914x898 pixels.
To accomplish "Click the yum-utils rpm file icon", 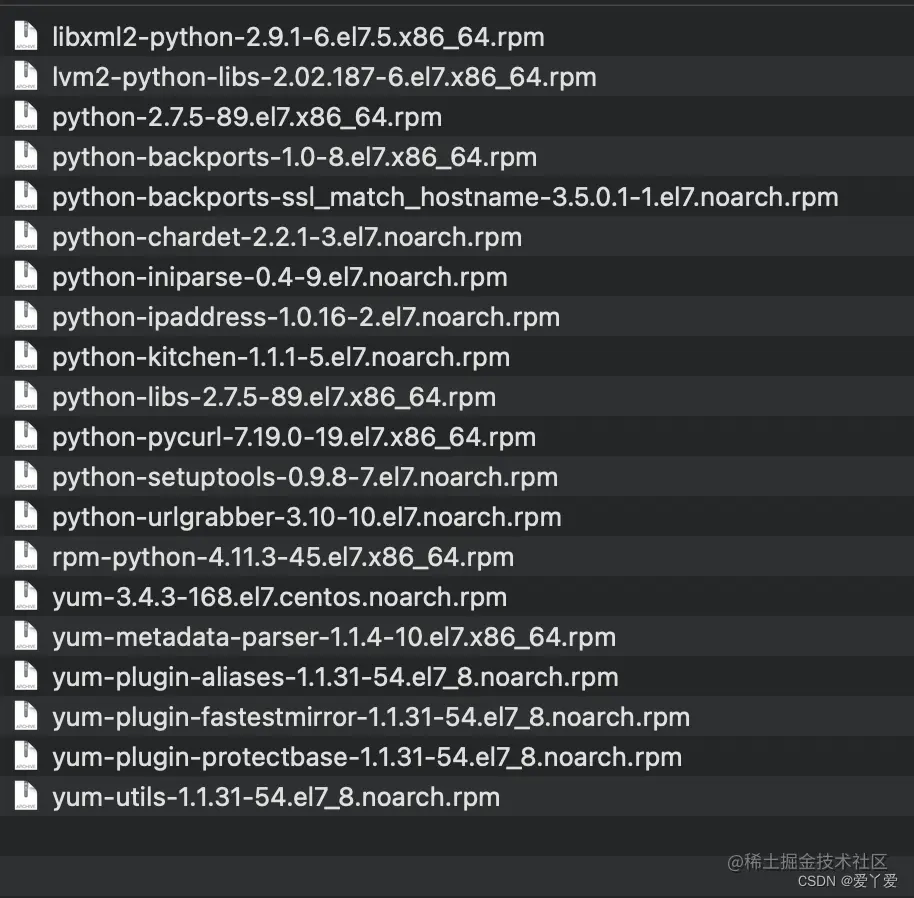I will coord(25,797).
